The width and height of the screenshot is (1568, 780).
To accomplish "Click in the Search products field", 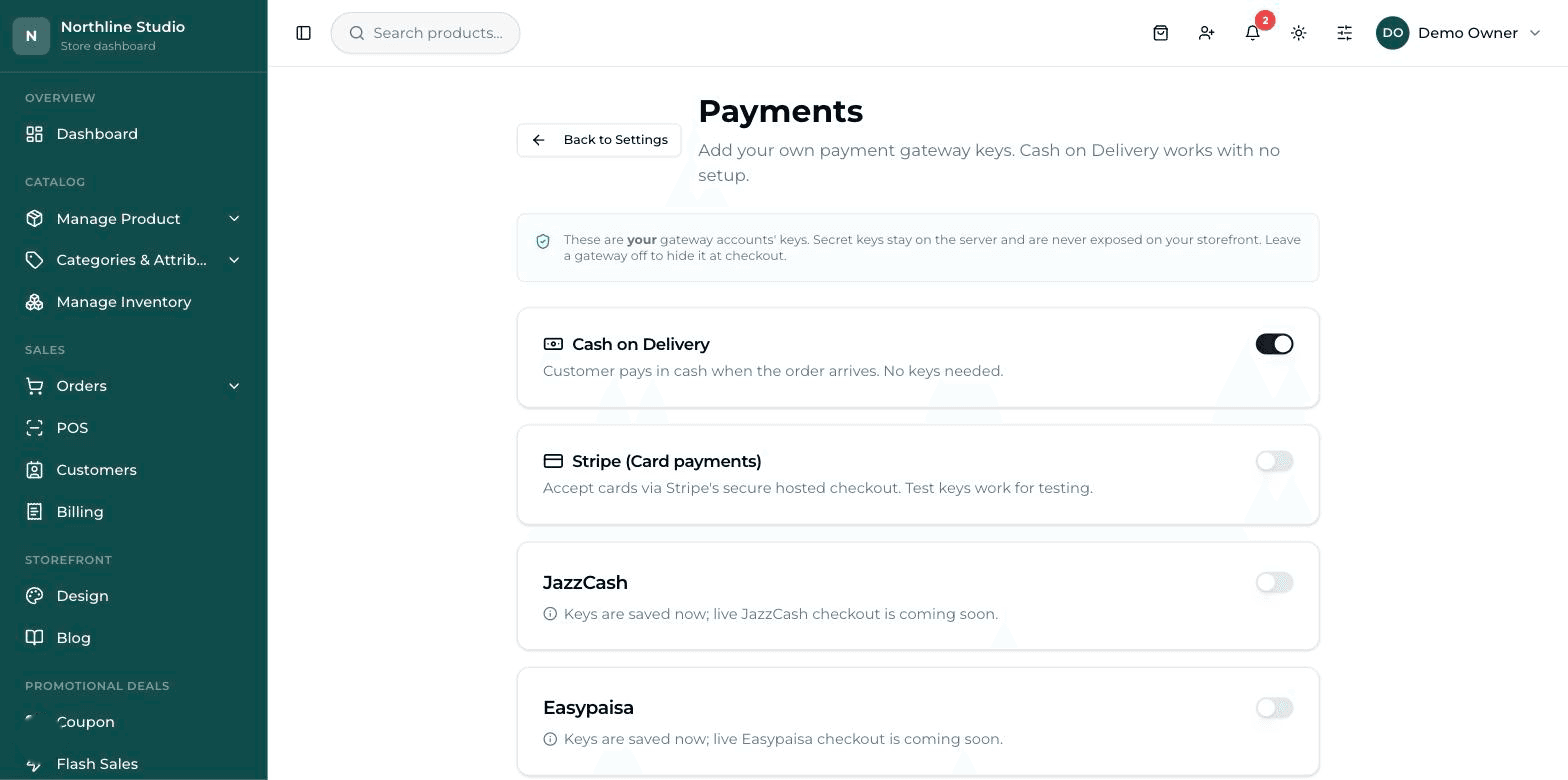I will click(x=425, y=33).
